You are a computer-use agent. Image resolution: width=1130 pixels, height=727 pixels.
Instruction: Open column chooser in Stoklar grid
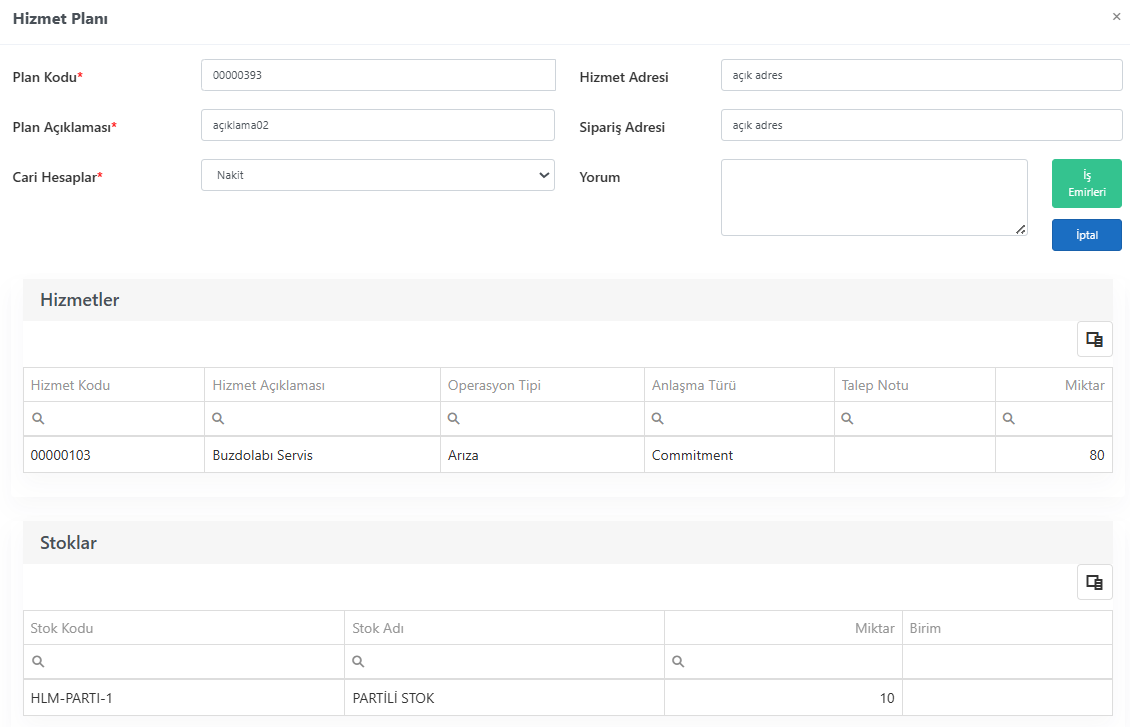point(1095,582)
